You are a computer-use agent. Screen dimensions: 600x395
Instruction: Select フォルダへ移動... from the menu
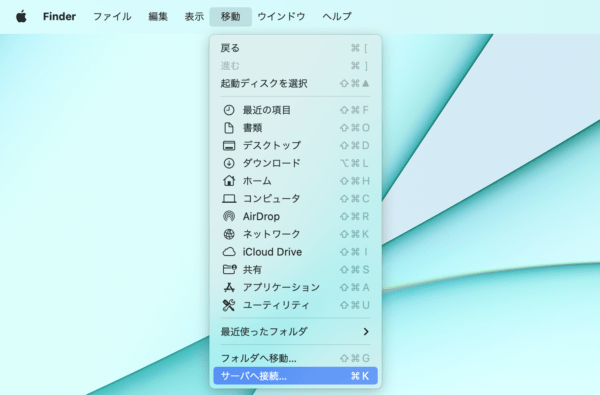[295, 358]
